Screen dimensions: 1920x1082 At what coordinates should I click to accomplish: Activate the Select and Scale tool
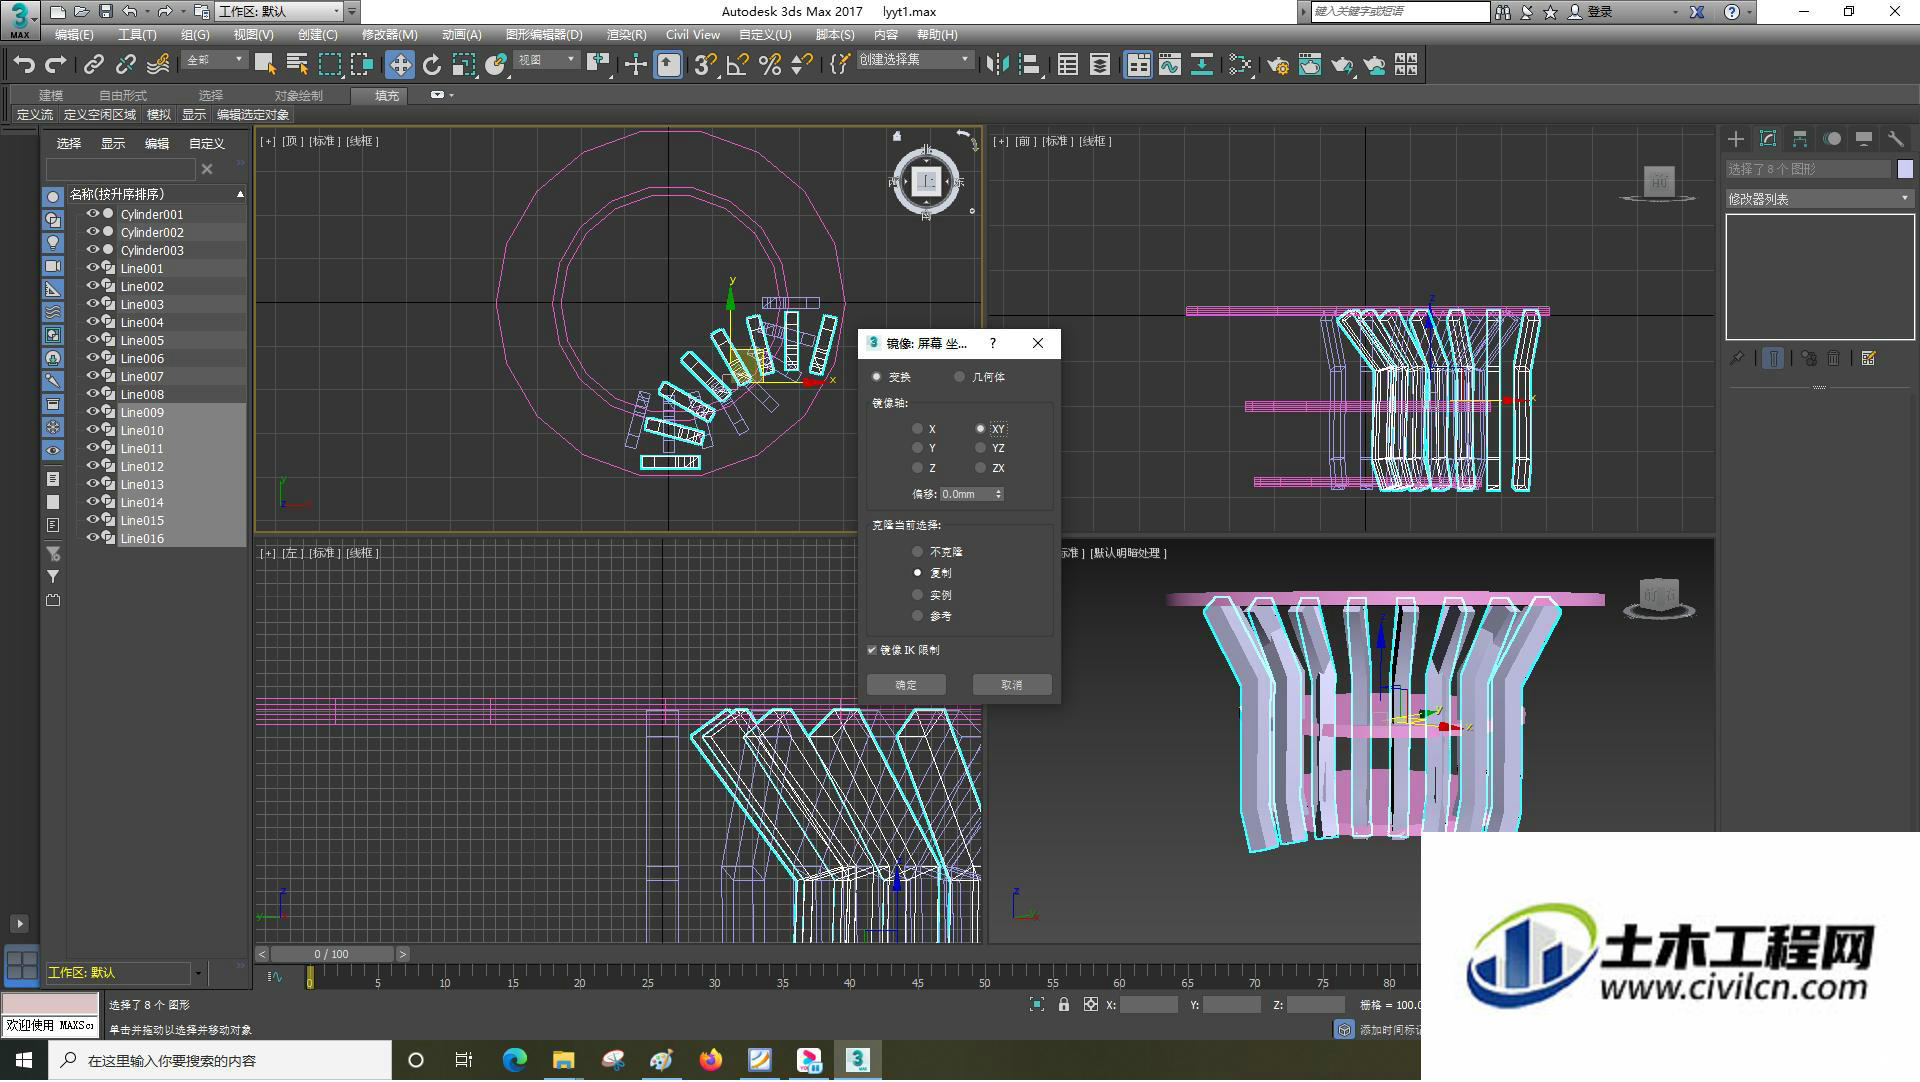(464, 65)
